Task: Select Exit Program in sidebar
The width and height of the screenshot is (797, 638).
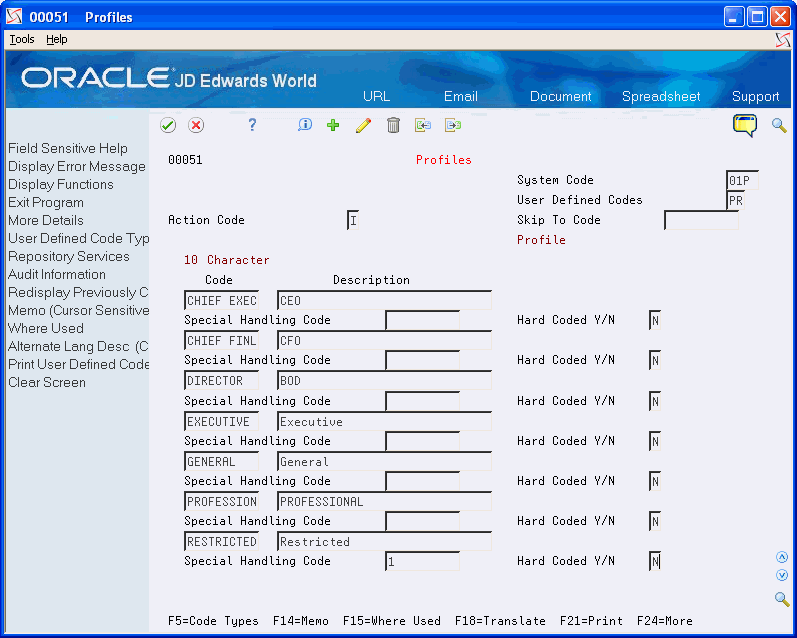Action: pos(46,202)
